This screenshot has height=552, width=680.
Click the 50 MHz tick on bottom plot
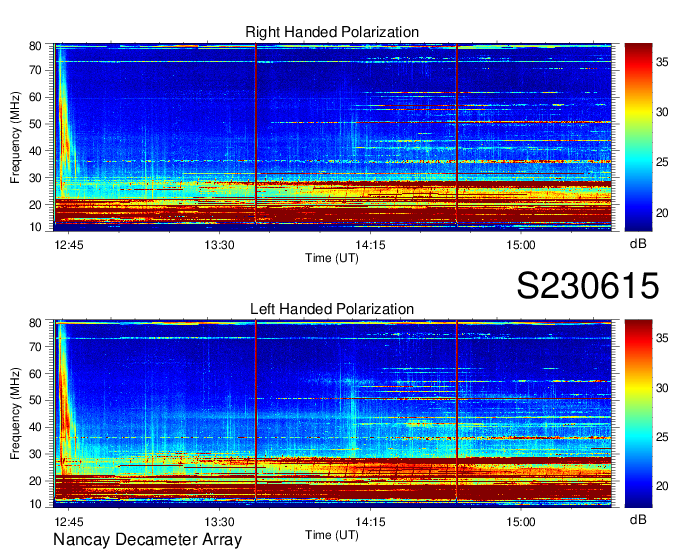[35, 401]
